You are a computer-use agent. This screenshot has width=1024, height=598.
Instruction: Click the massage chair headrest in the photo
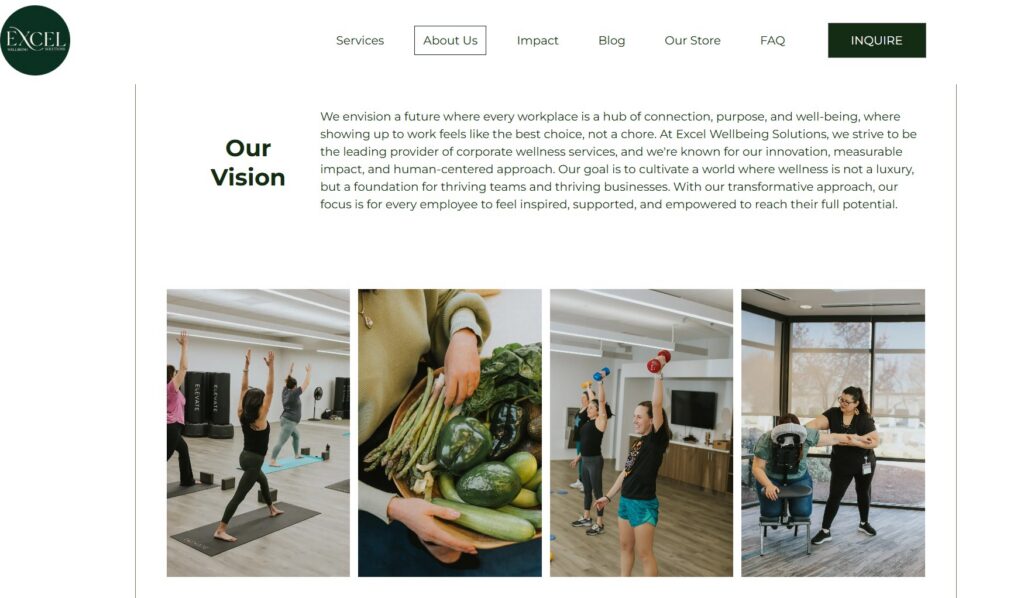click(788, 433)
